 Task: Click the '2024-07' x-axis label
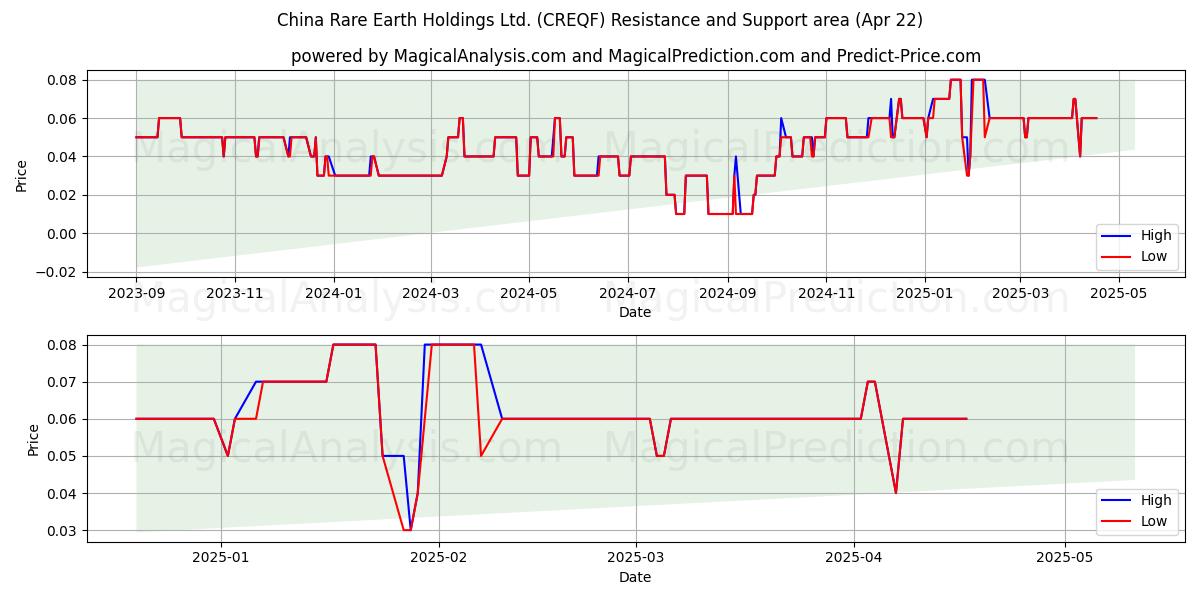(627, 295)
